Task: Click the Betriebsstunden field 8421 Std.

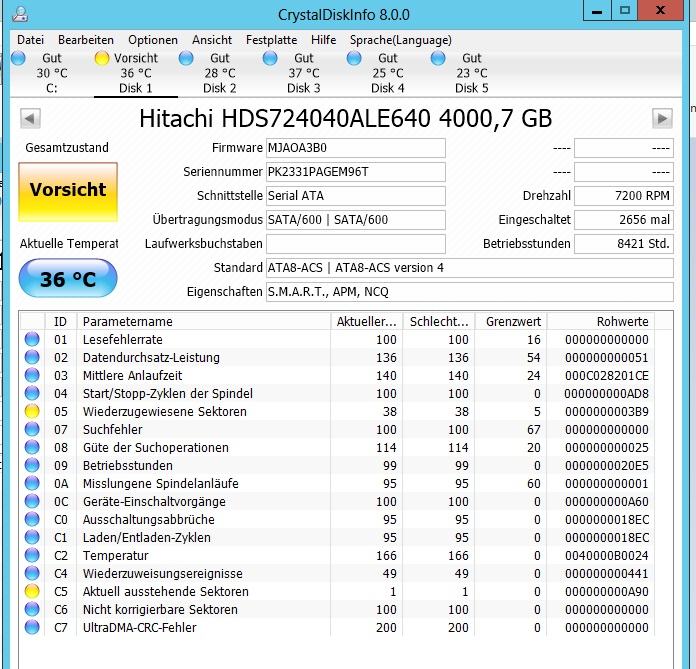Action: [x=624, y=244]
